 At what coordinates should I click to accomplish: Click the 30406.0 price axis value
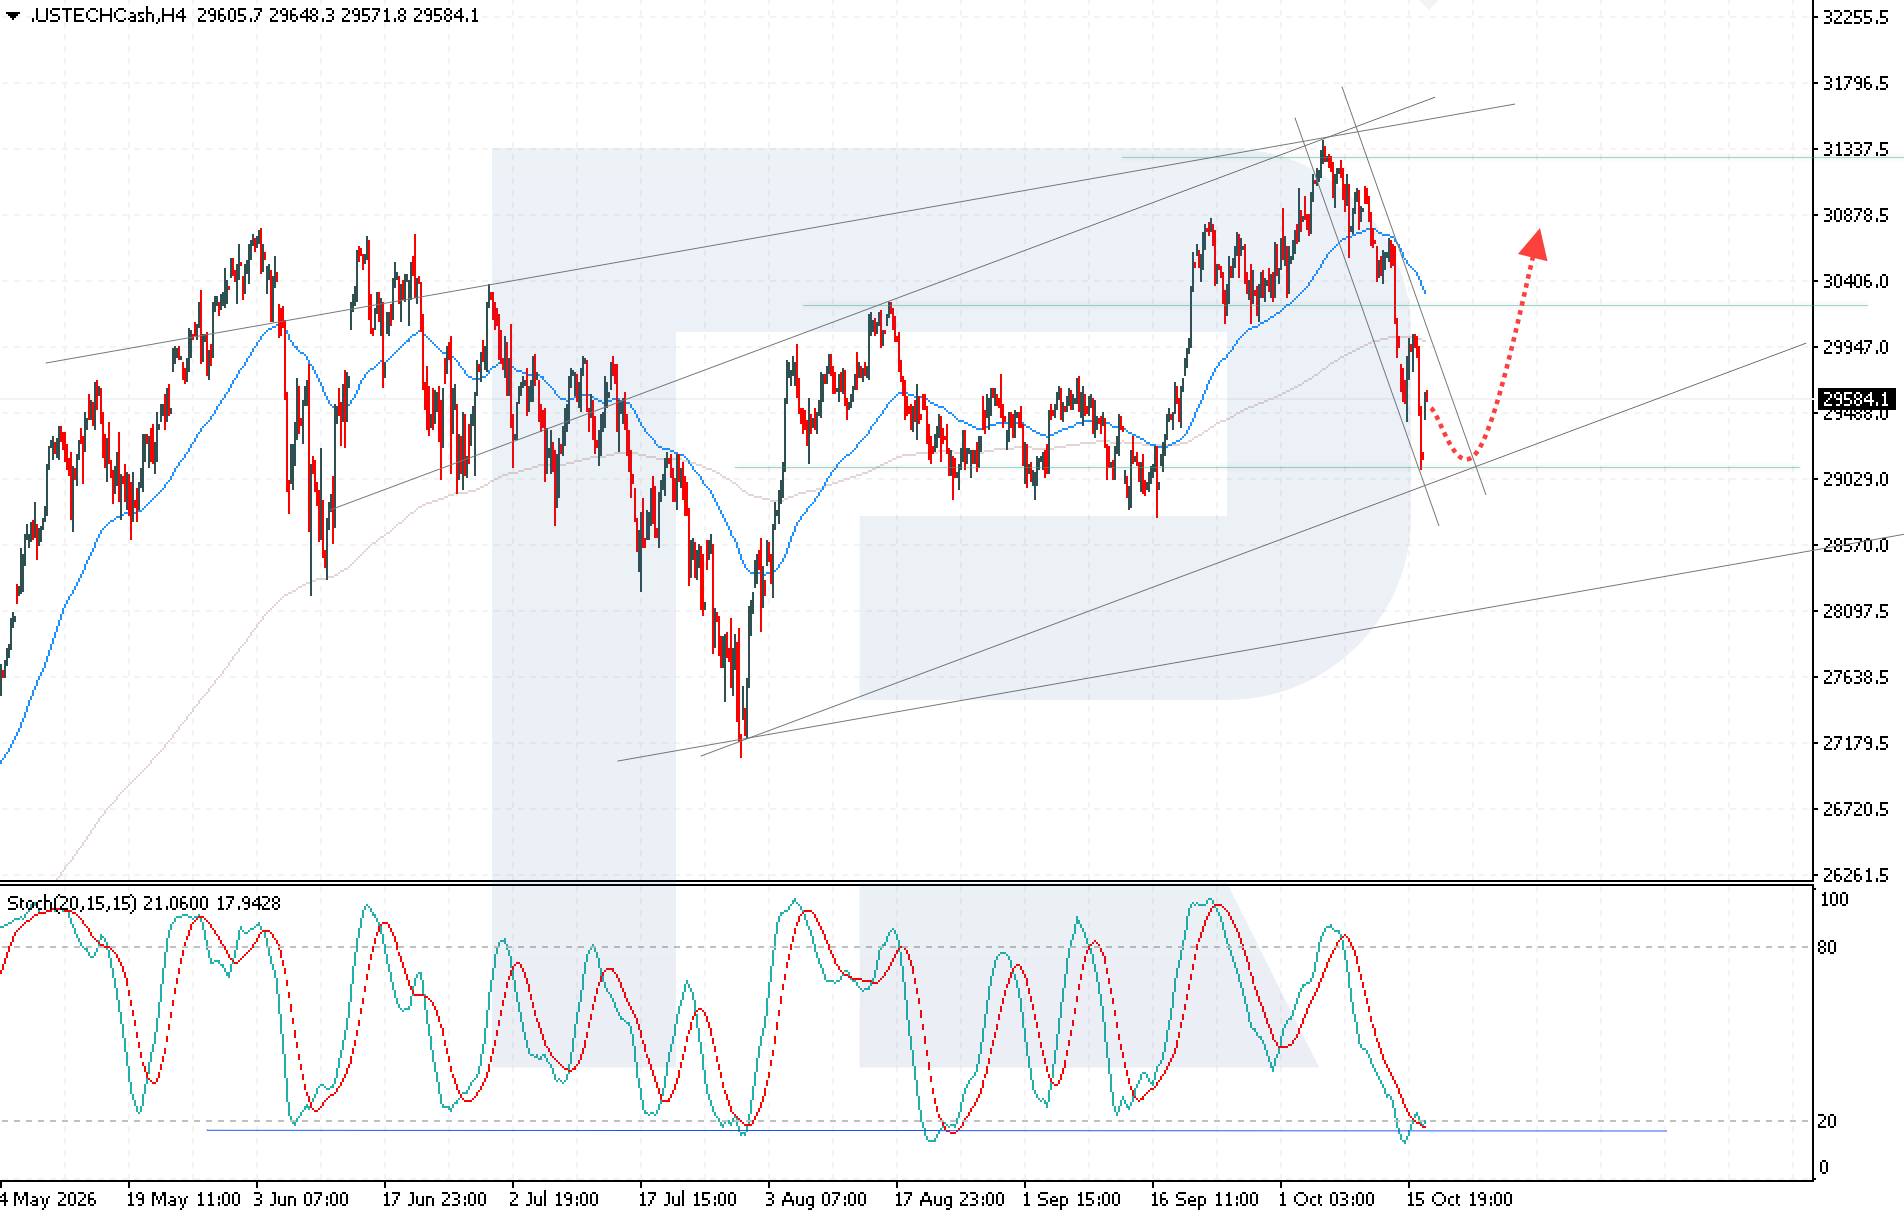[1856, 281]
